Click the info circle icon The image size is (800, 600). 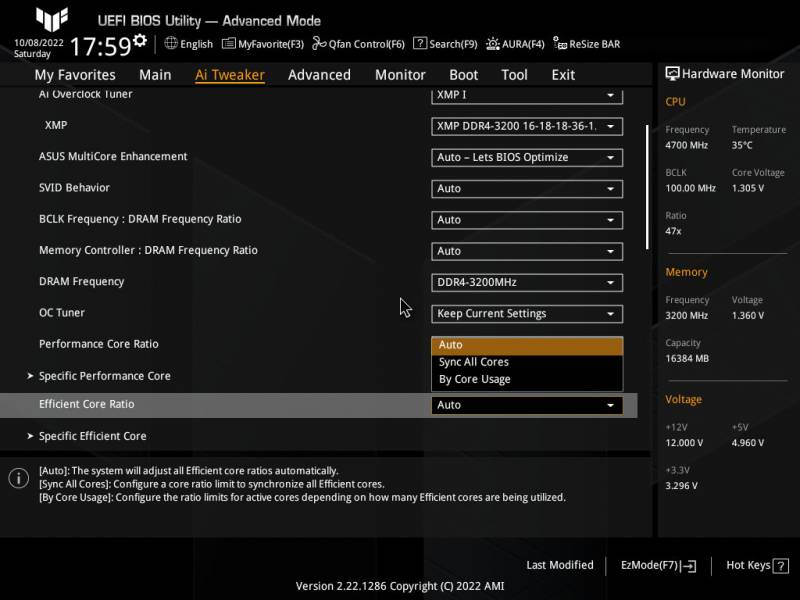point(19,478)
